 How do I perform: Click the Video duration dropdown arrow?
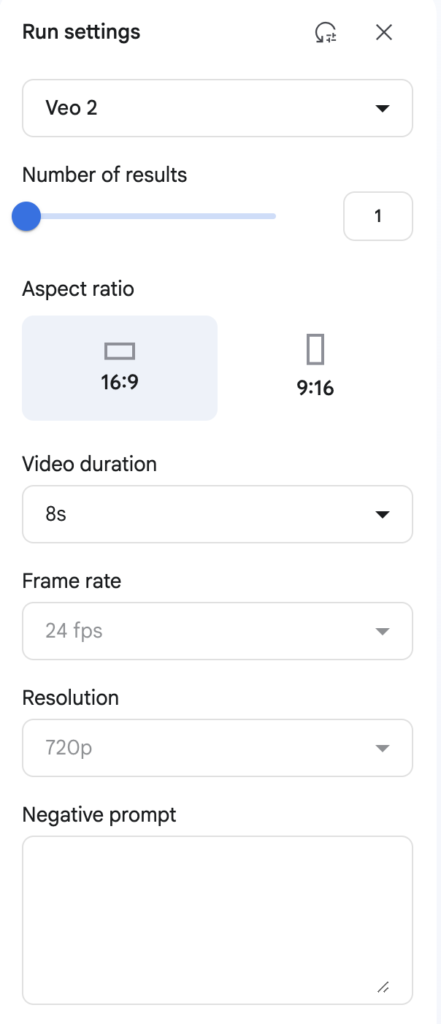[x=382, y=515]
